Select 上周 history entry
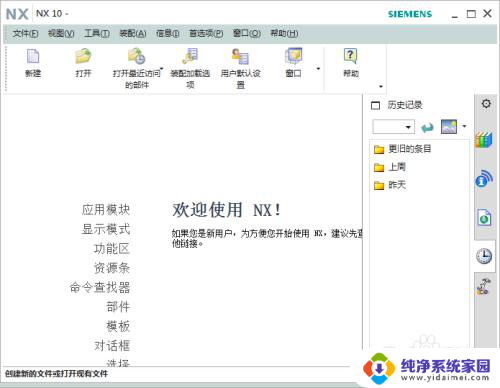500x388 pixels. pyautogui.click(x=397, y=167)
